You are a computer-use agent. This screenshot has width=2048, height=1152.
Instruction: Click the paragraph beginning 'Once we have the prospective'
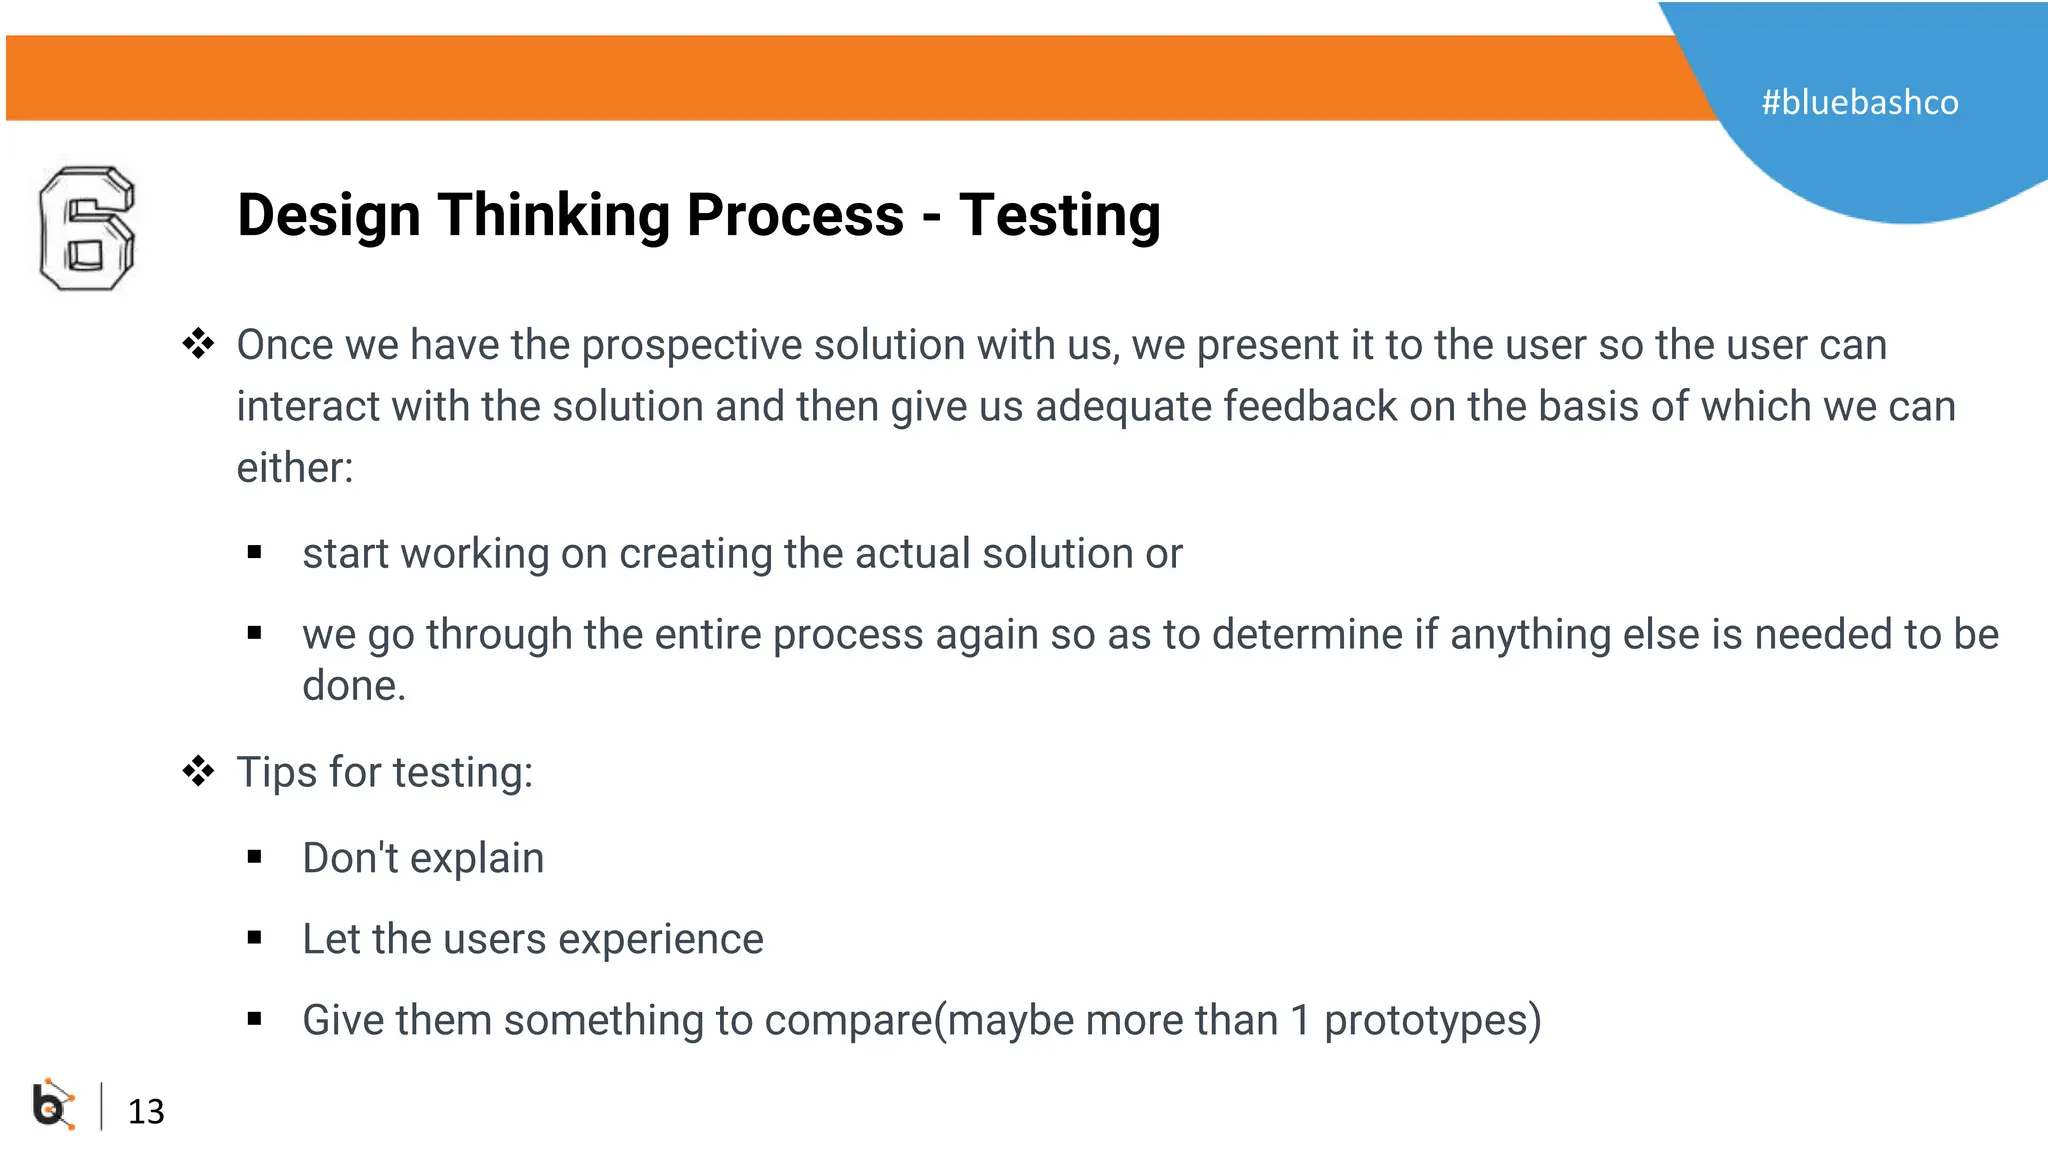click(1096, 406)
